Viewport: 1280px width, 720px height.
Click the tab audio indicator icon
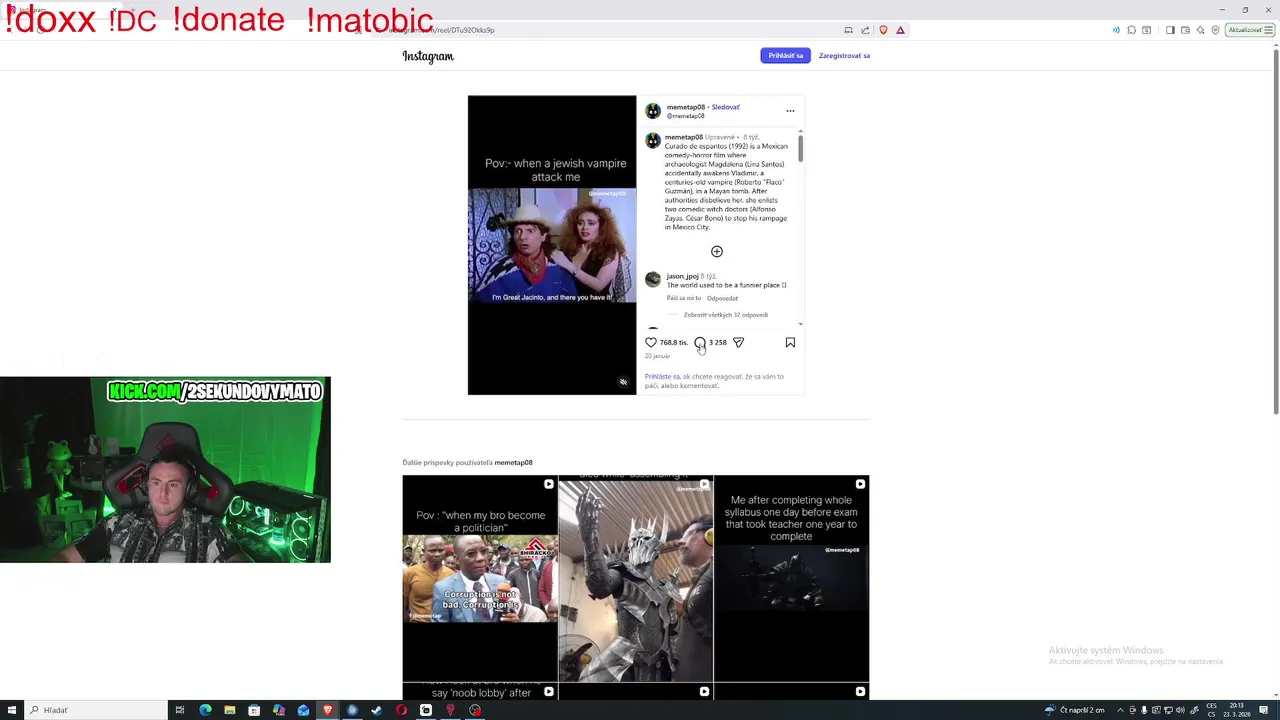pos(1116,30)
